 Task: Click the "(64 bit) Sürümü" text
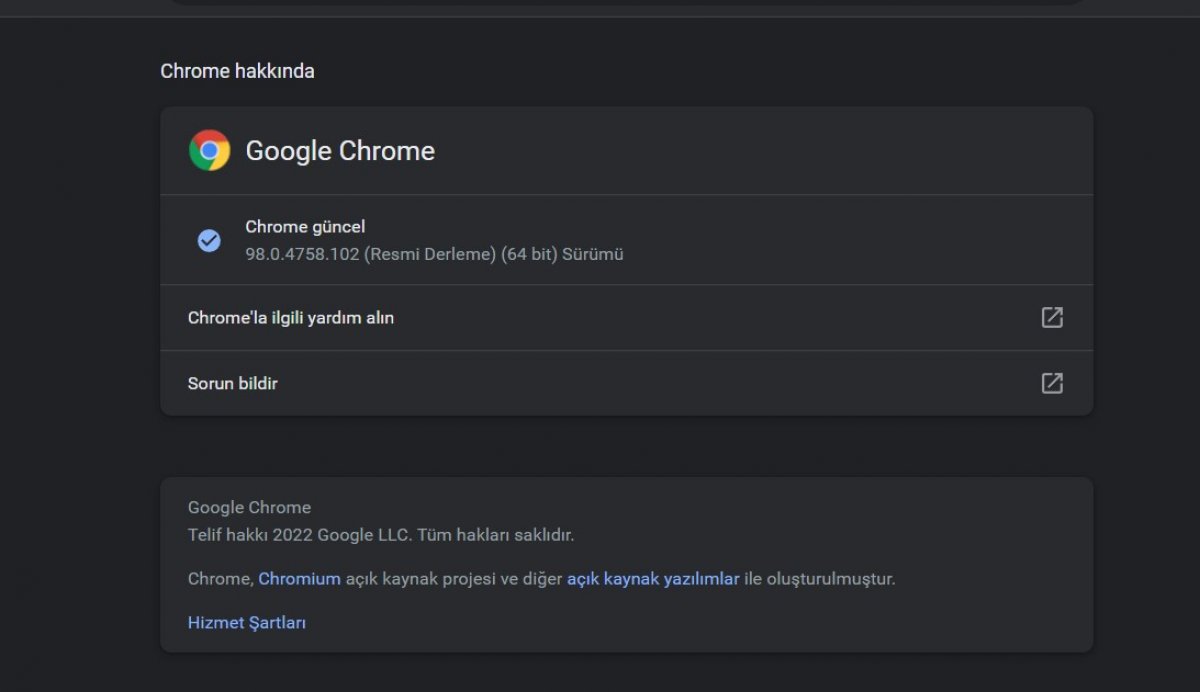[x=563, y=254]
